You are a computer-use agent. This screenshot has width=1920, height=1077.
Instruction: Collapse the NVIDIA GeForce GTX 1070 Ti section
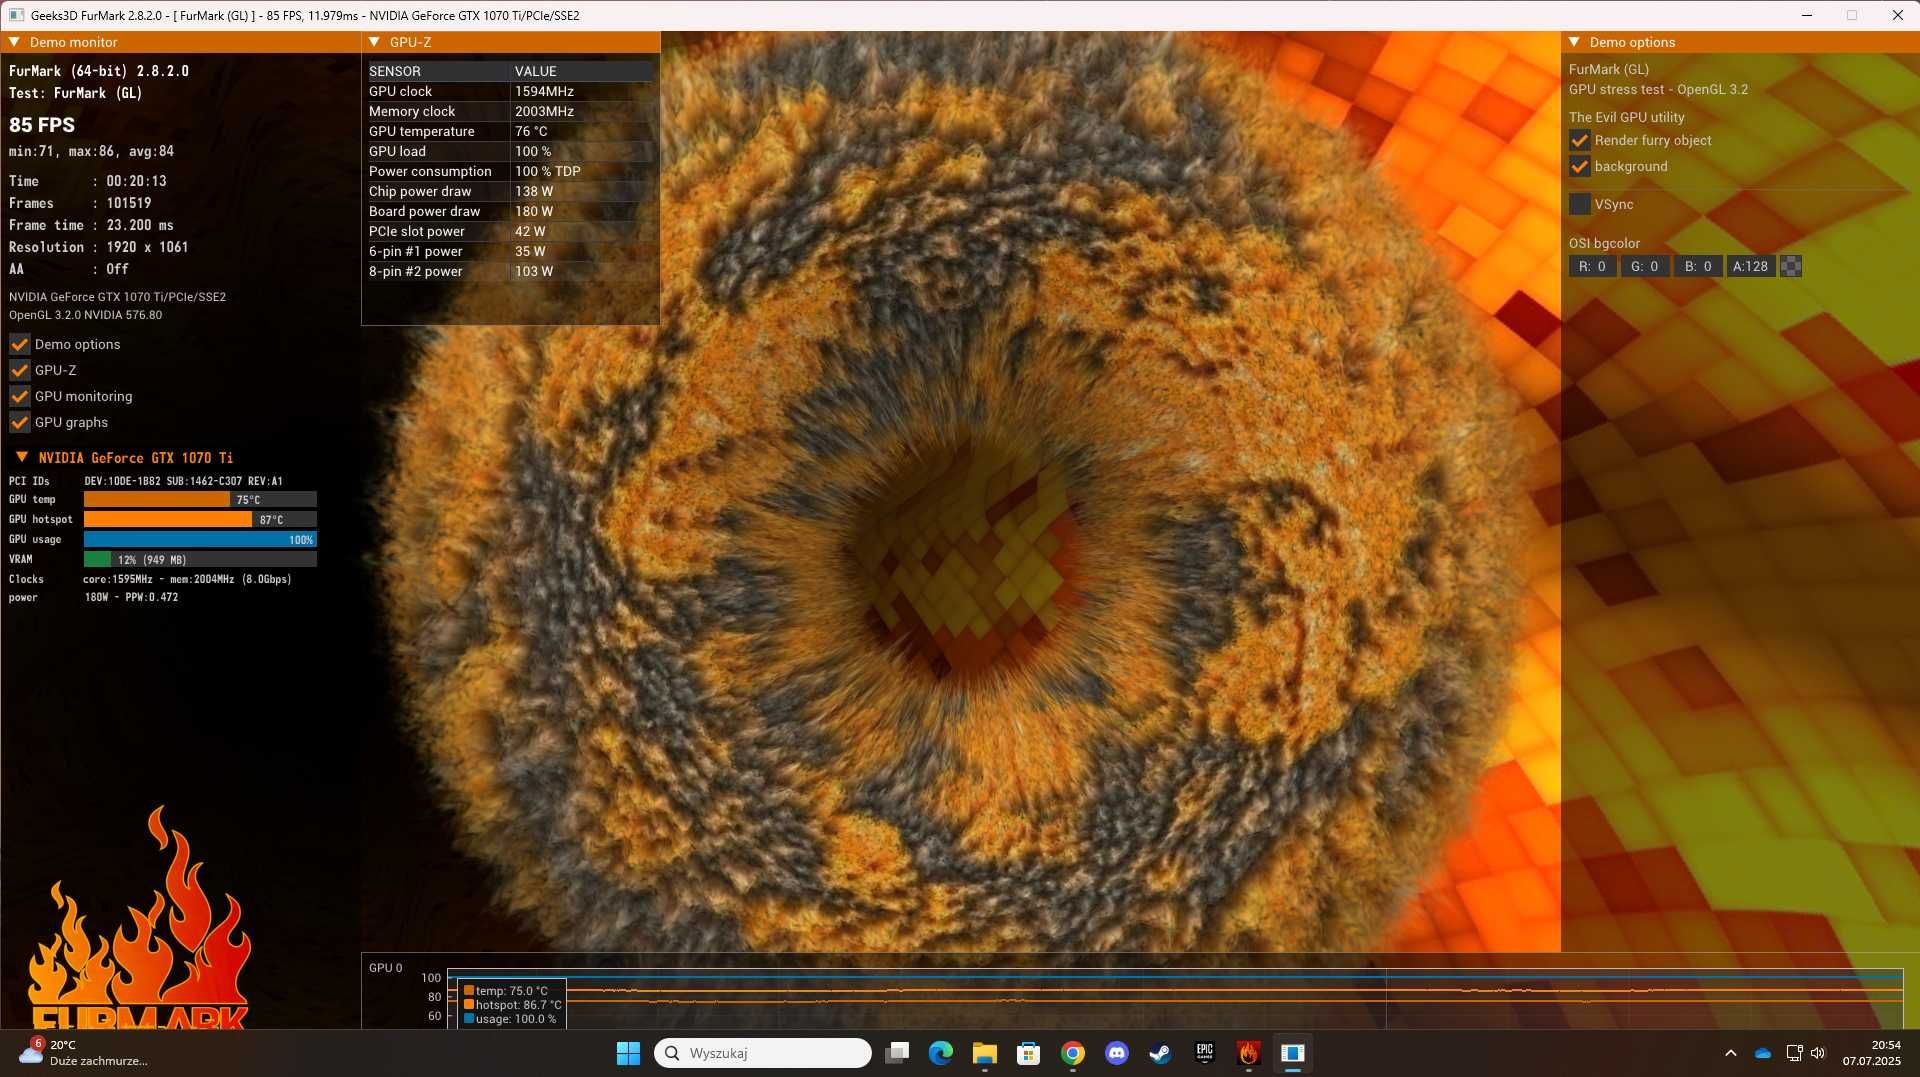(x=21, y=457)
